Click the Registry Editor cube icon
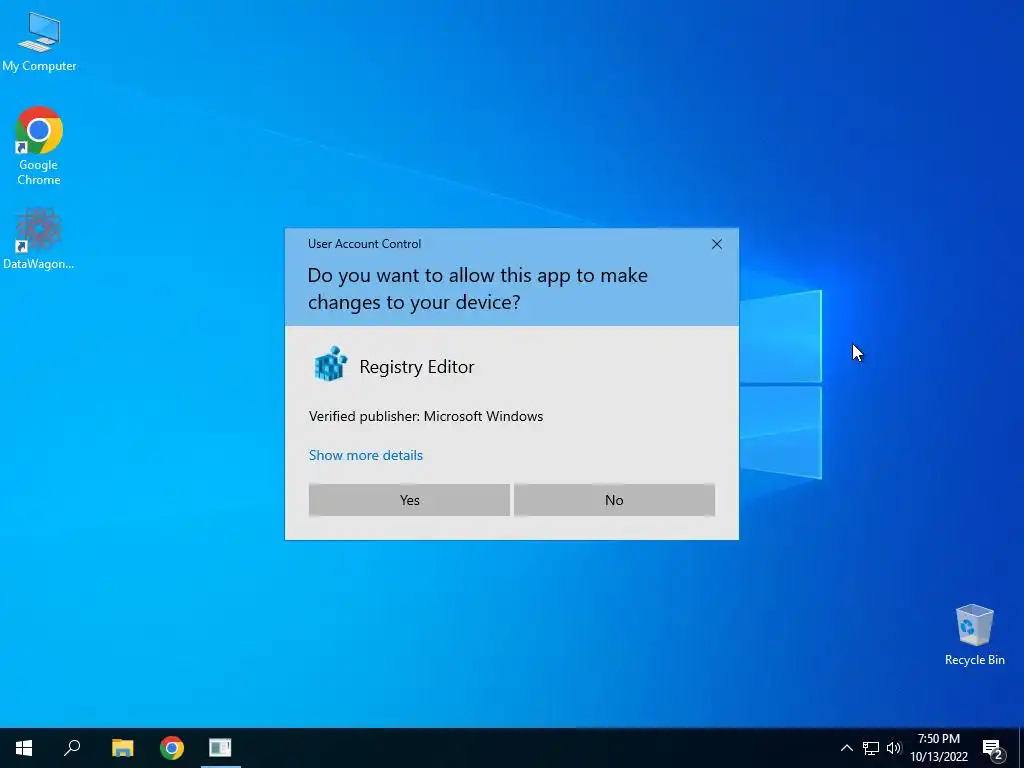This screenshot has width=1024, height=768. 330,364
